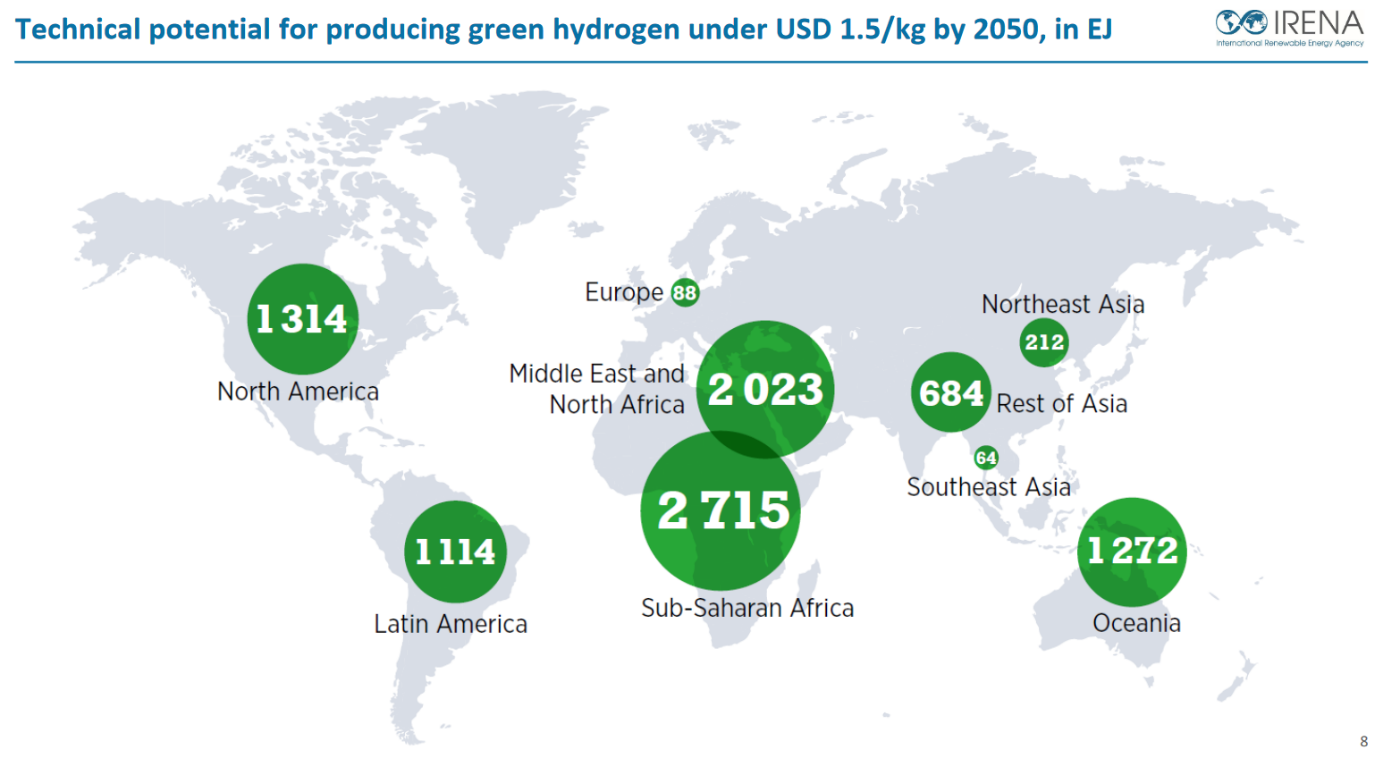This screenshot has height=758, width=1383.
Task: Click the Northeast Asia 212 circle
Action: [x=1044, y=344]
